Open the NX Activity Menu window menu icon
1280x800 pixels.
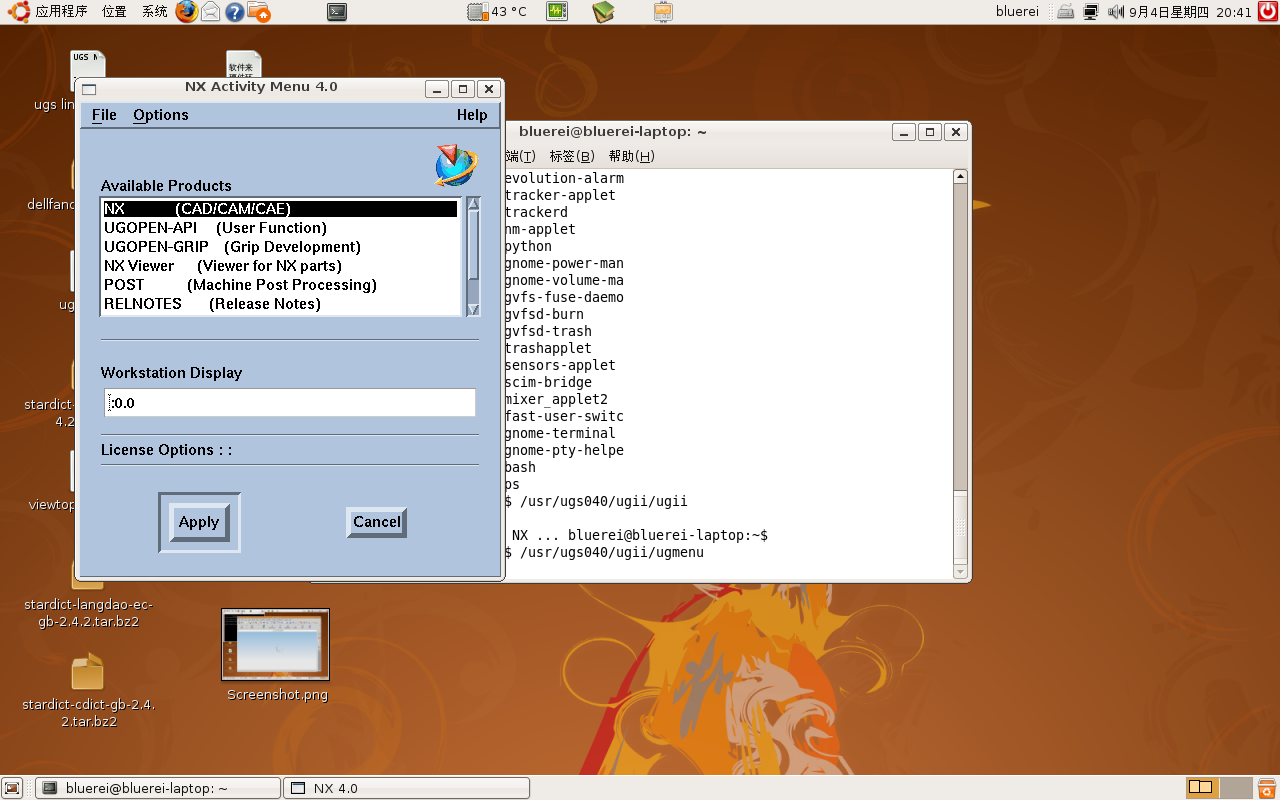tap(89, 89)
